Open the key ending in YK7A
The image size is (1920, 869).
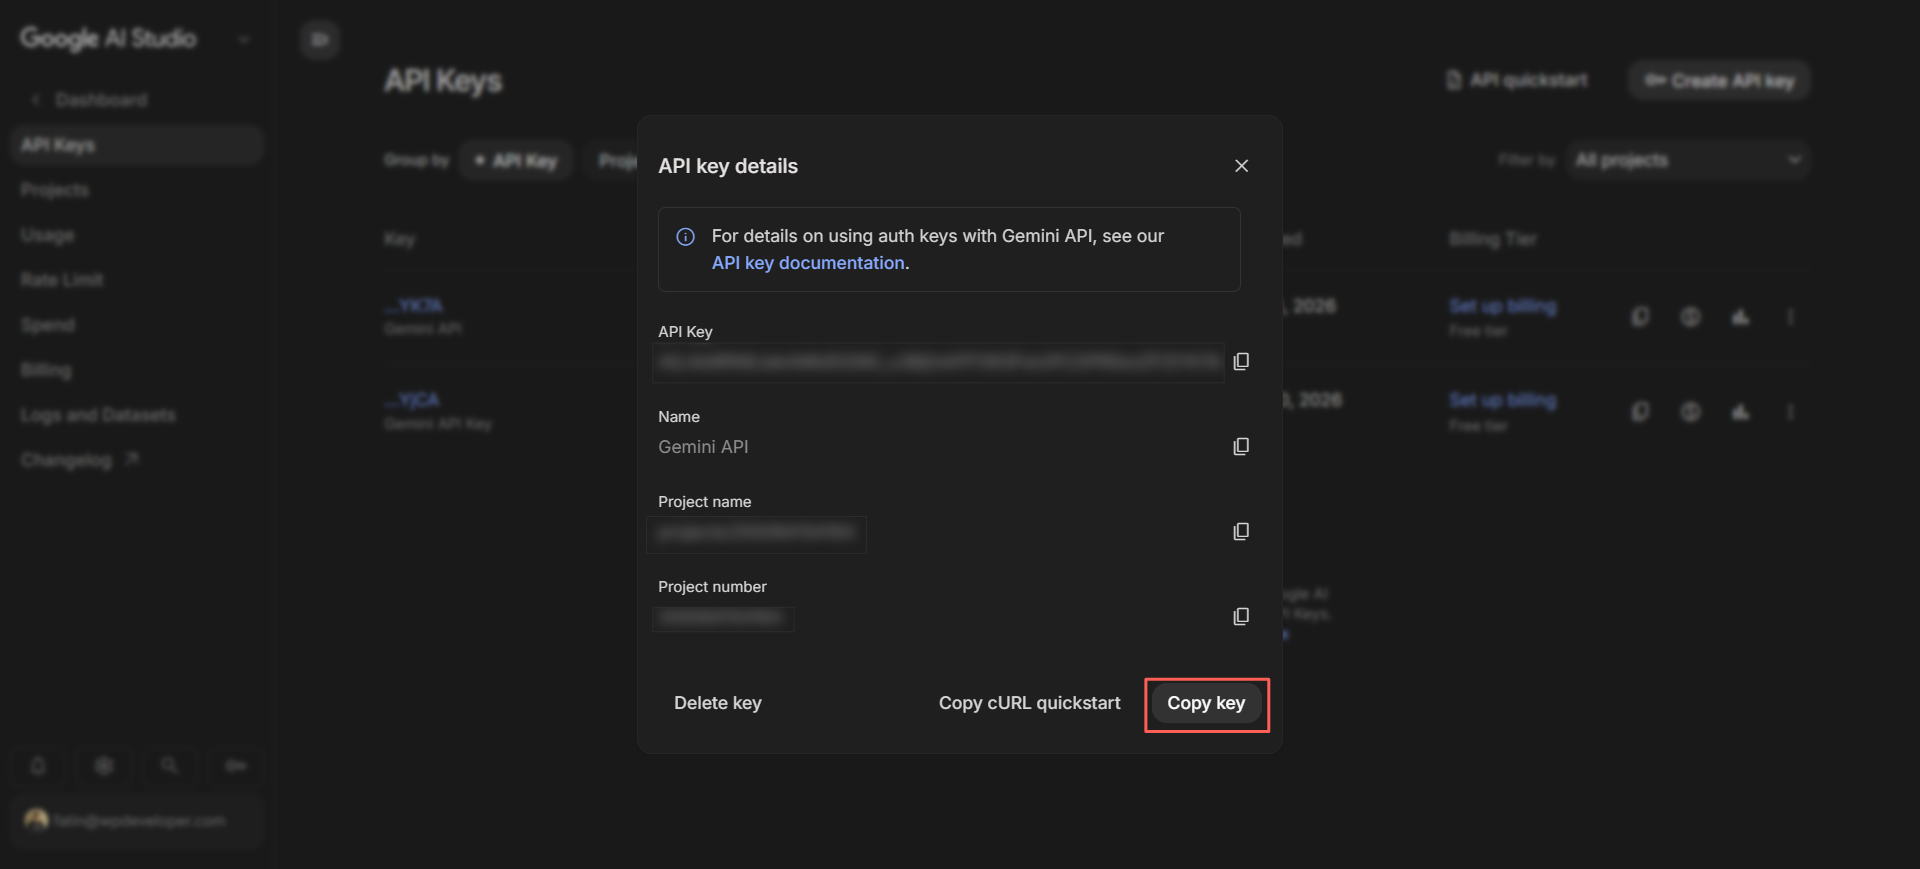(x=414, y=306)
